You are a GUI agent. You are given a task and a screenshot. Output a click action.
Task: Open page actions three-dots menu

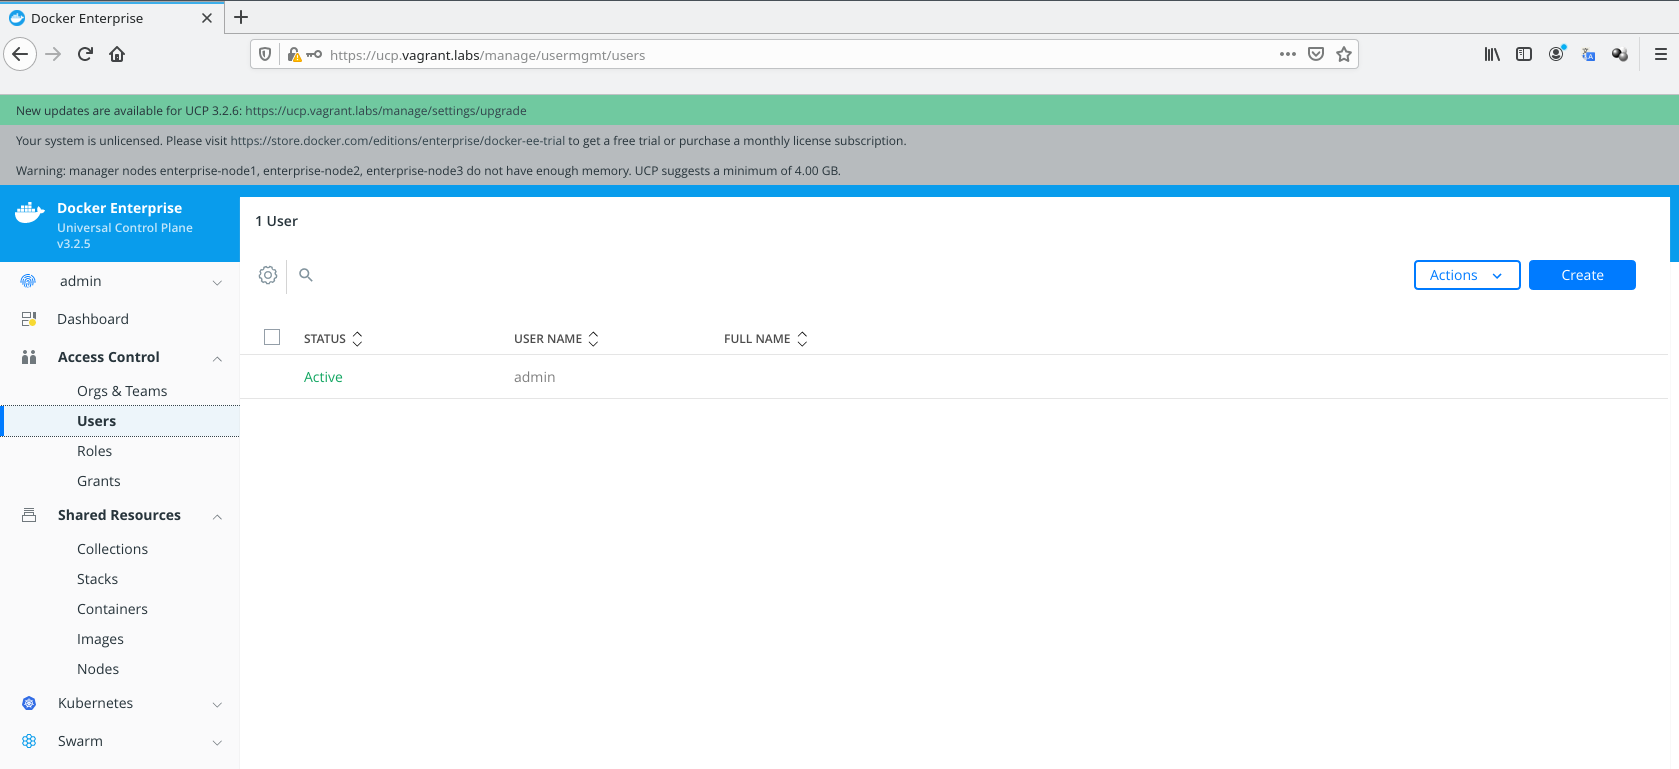point(1288,54)
